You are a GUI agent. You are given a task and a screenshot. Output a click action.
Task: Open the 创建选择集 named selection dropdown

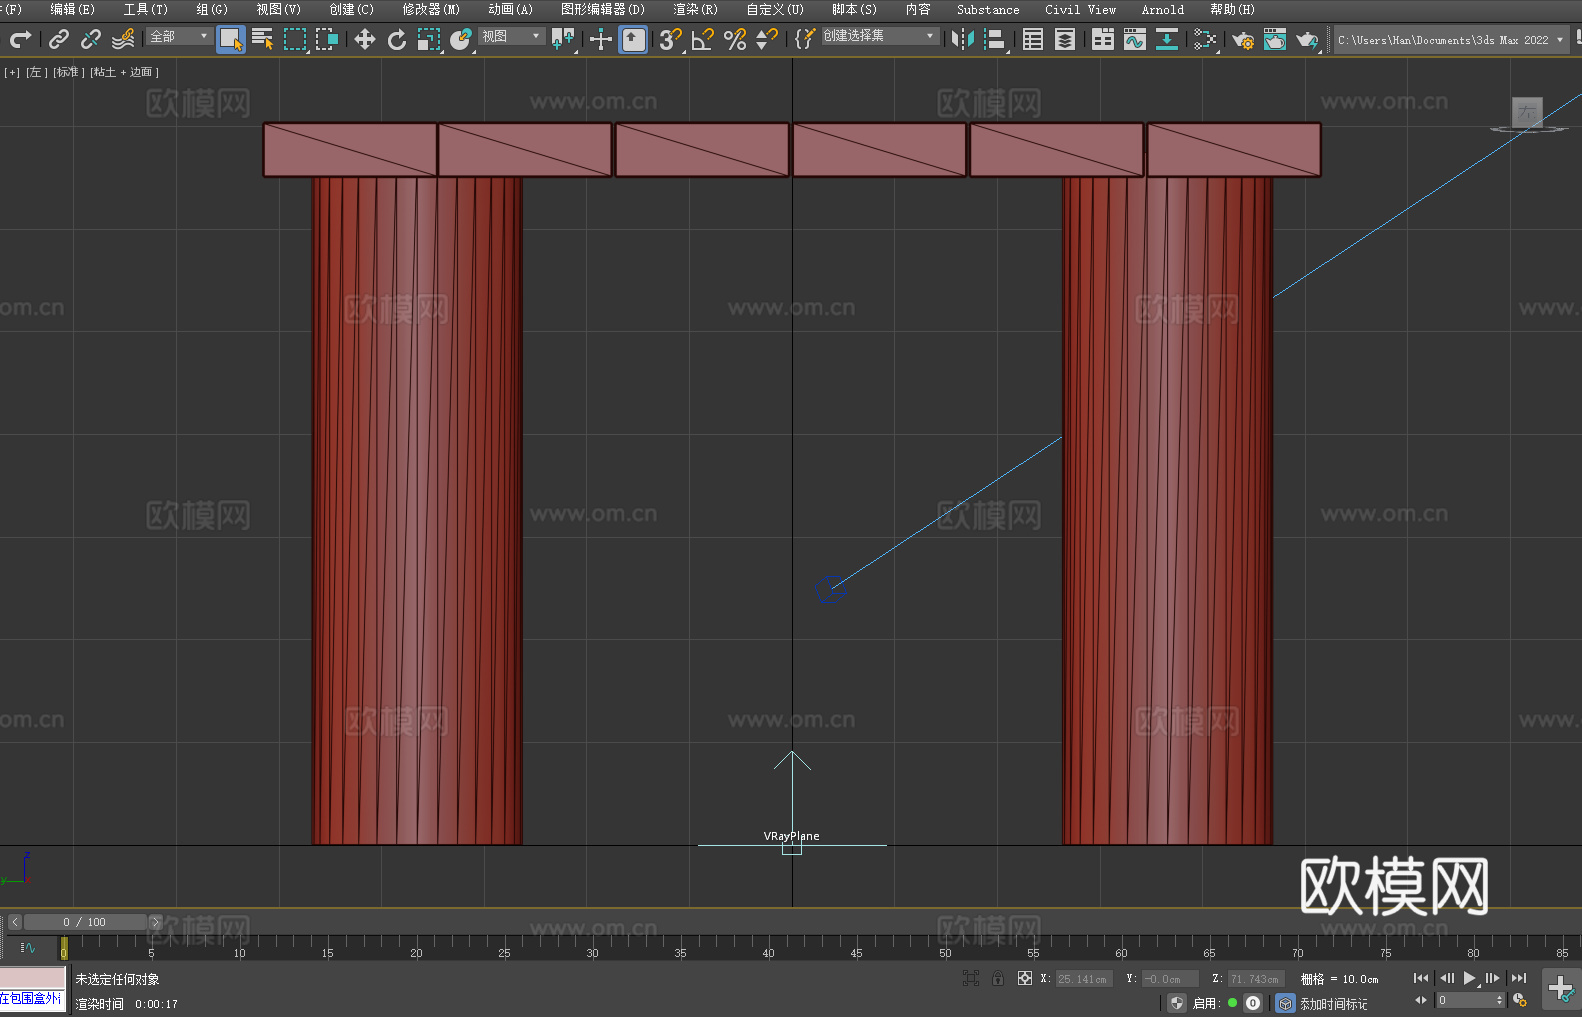click(880, 36)
